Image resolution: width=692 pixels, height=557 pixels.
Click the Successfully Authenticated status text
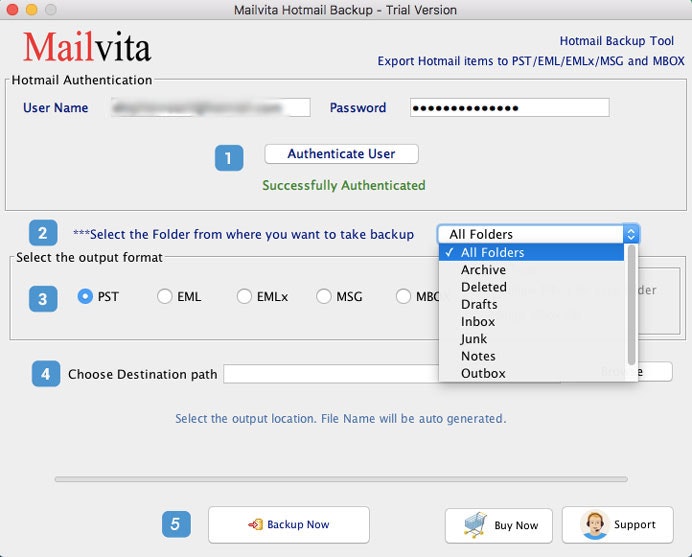click(x=344, y=185)
